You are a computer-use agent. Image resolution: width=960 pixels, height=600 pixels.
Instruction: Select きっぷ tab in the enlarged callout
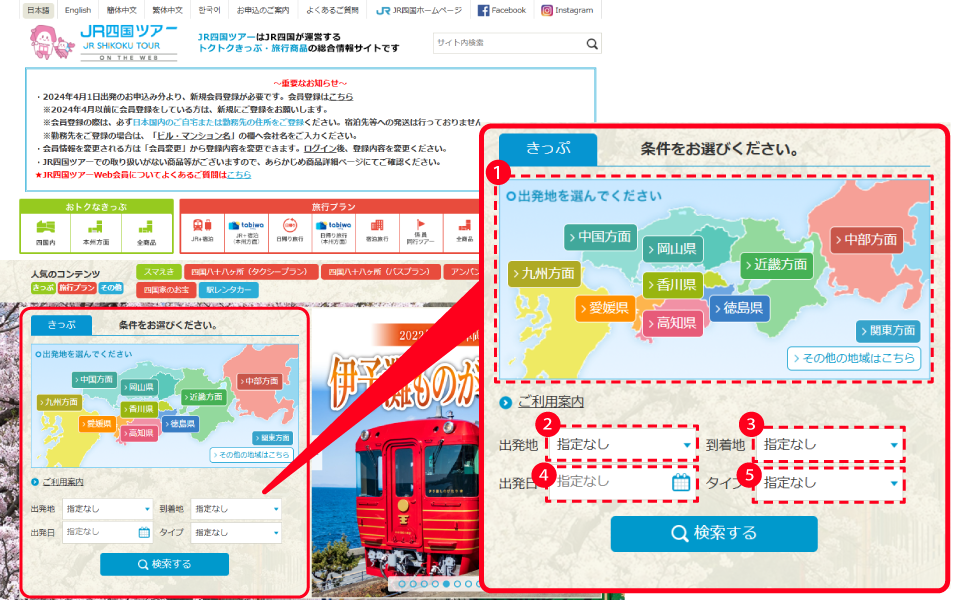click(x=548, y=149)
